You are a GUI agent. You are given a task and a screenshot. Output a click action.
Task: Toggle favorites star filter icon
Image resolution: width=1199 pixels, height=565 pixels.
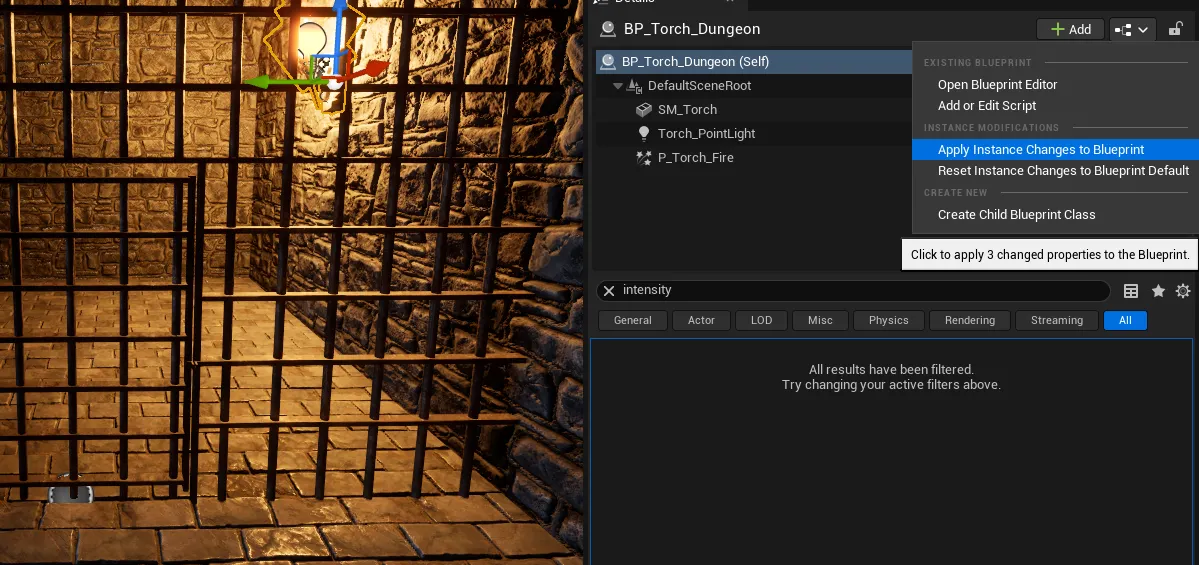click(1158, 291)
